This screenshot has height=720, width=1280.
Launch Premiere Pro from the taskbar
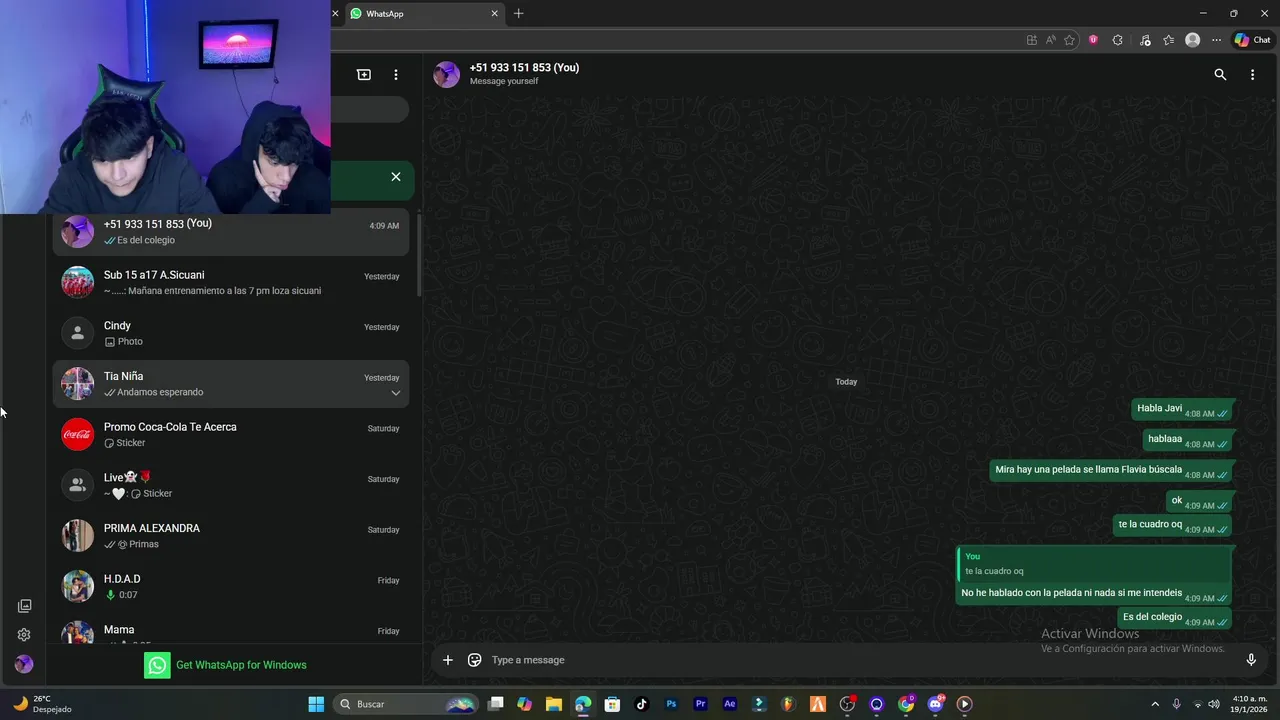coord(700,704)
